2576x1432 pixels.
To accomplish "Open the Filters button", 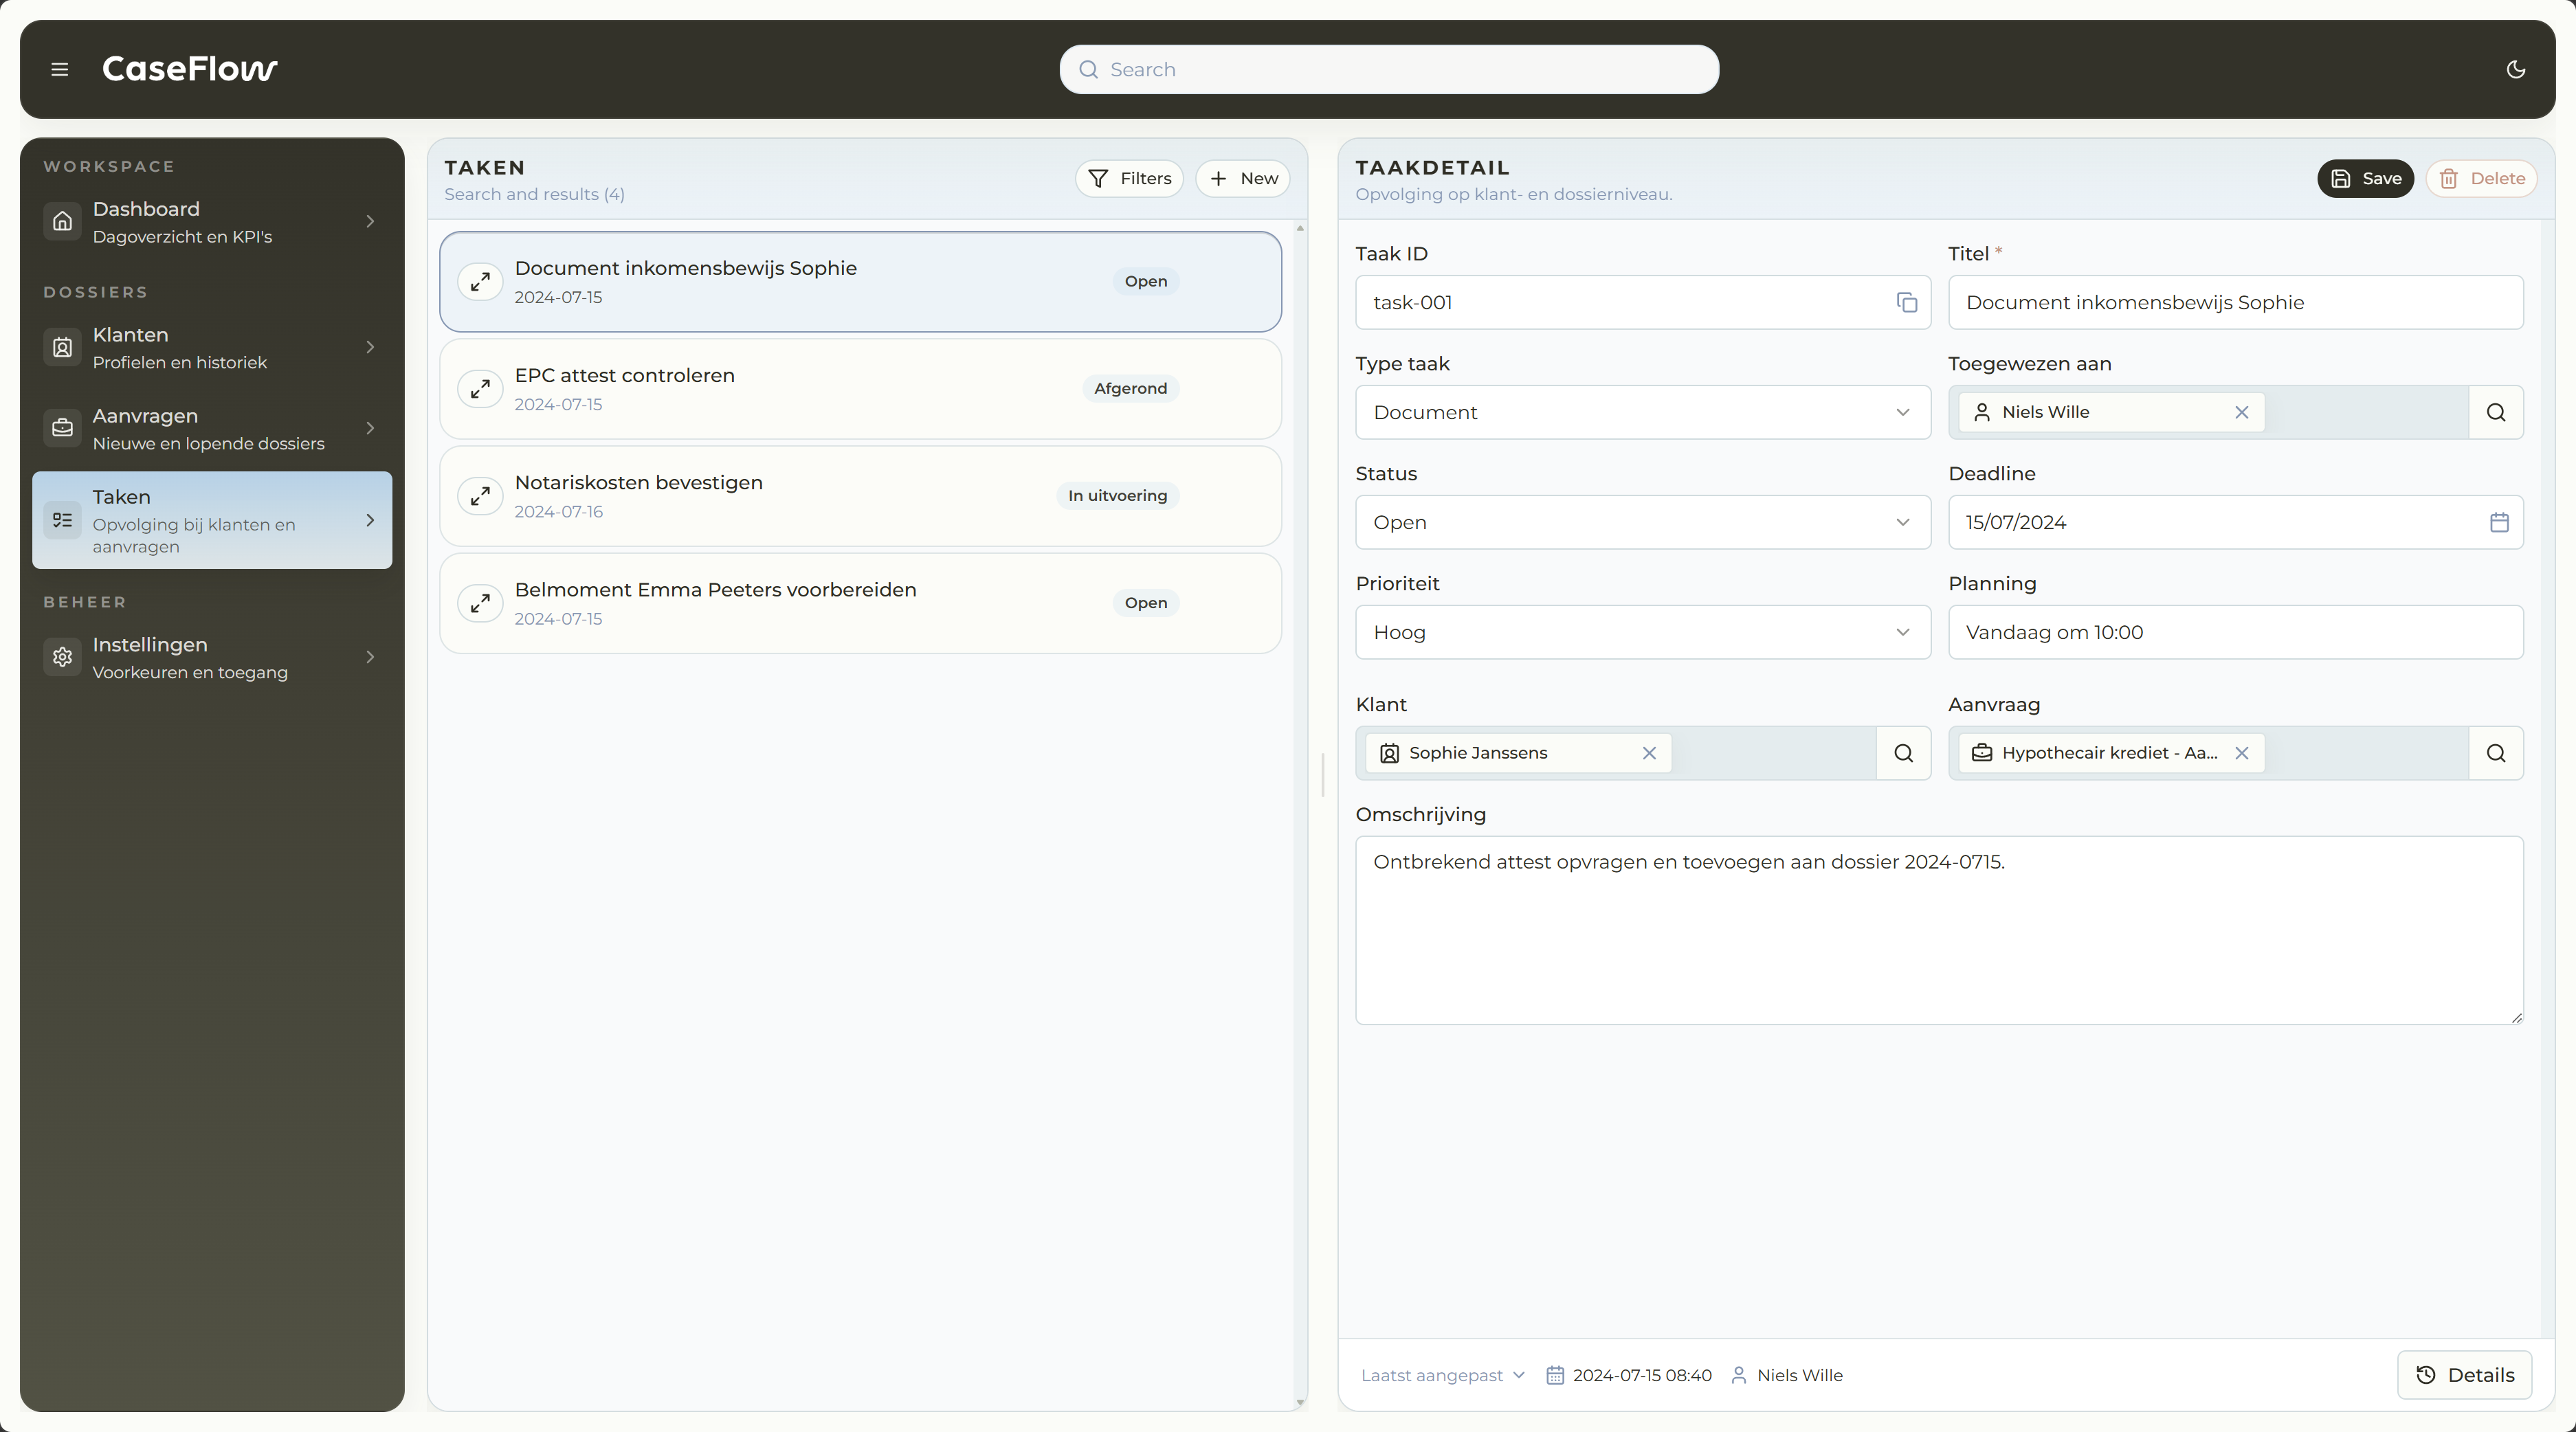I will pyautogui.click(x=1129, y=178).
